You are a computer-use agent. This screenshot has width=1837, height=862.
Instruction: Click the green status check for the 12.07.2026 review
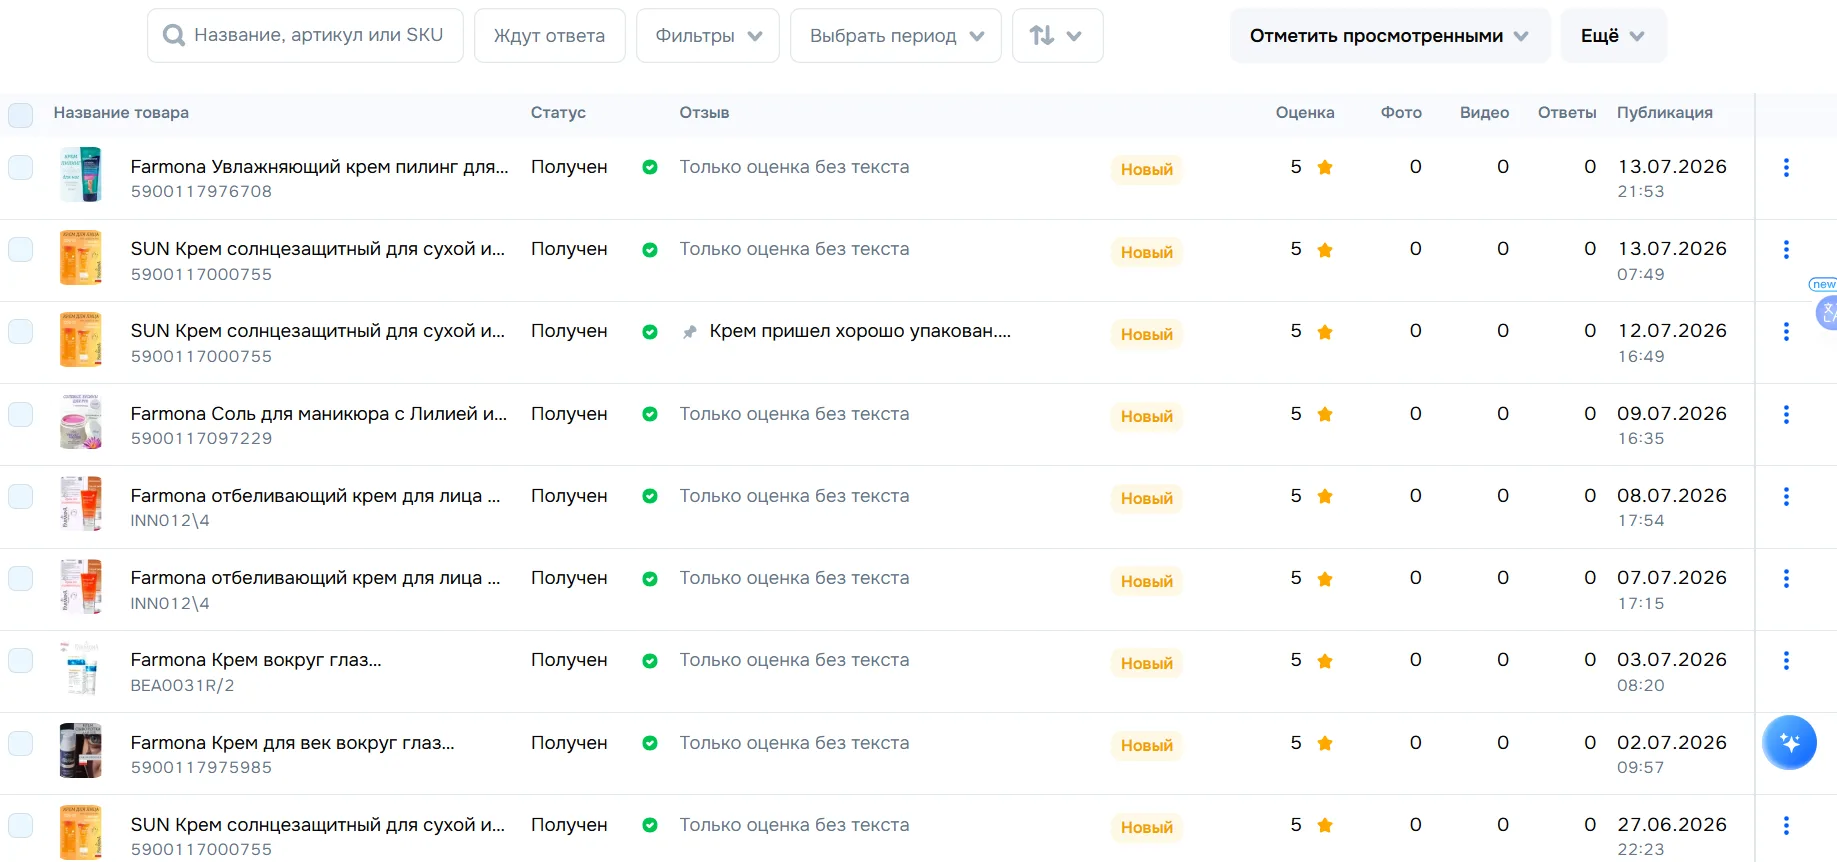(x=650, y=332)
